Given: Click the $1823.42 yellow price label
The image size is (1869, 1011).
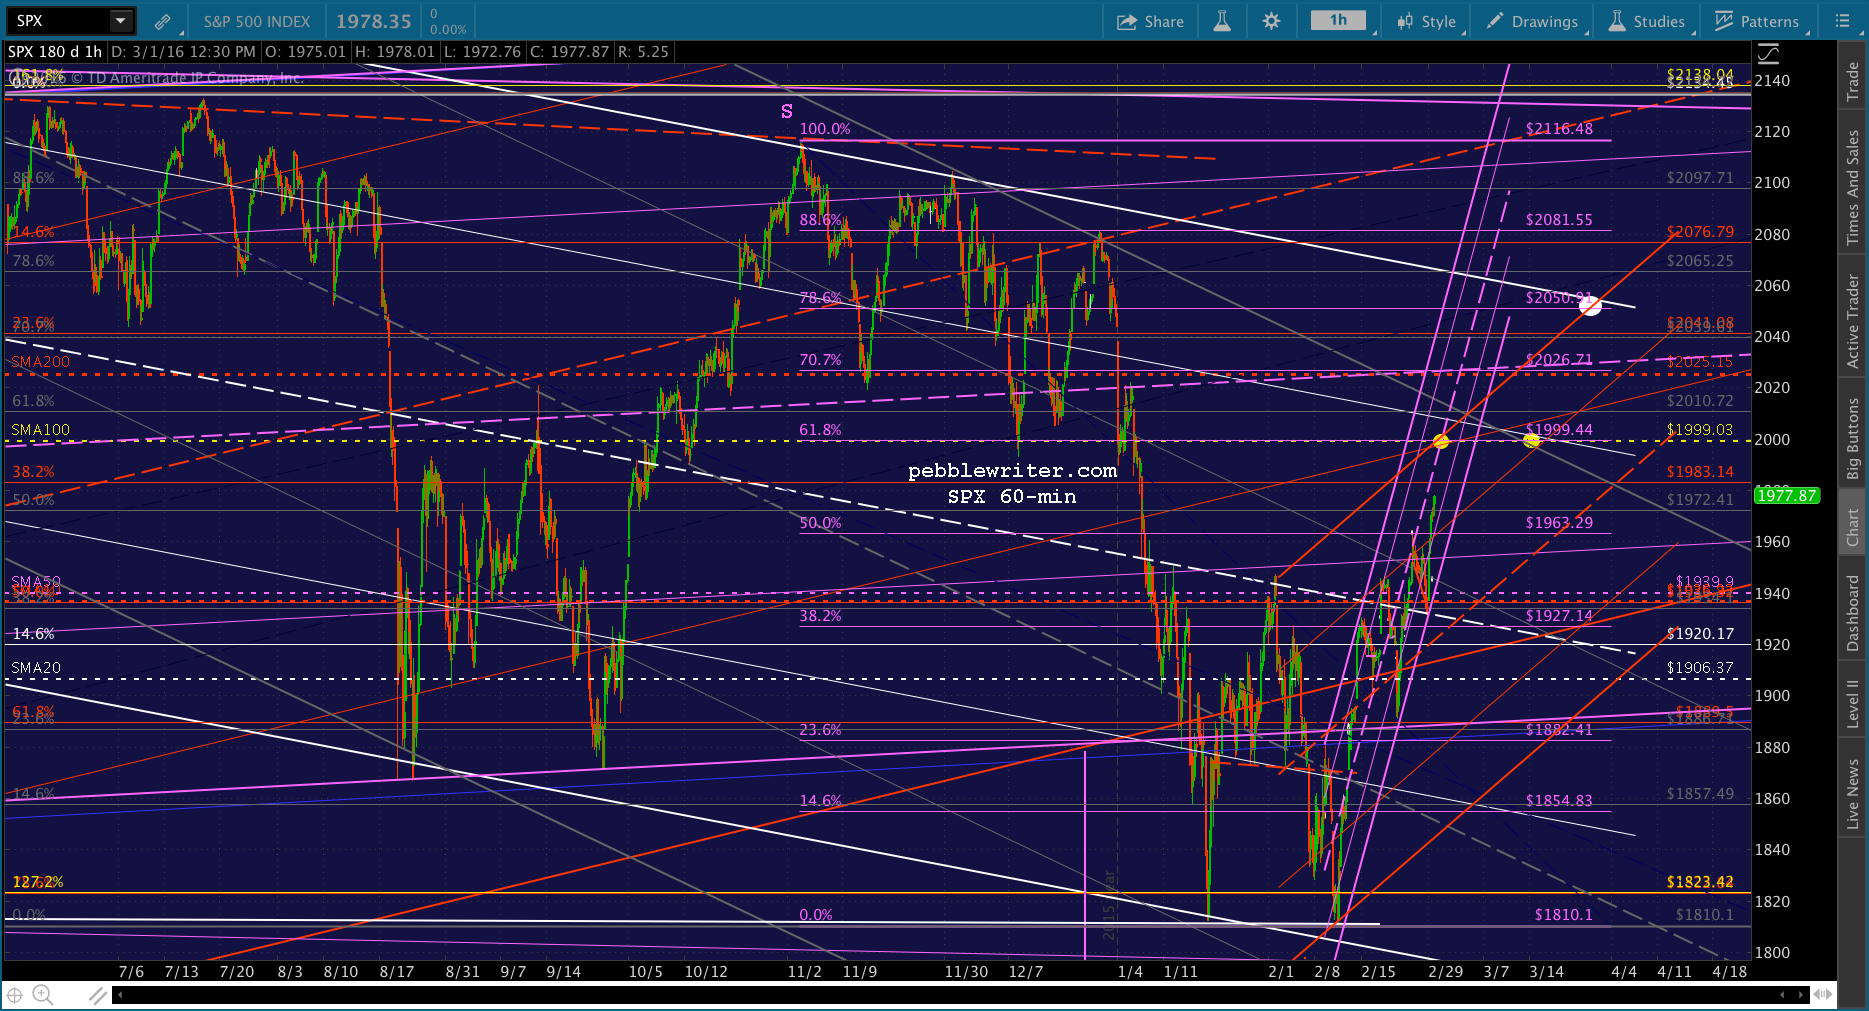Looking at the screenshot, I should (1700, 881).
